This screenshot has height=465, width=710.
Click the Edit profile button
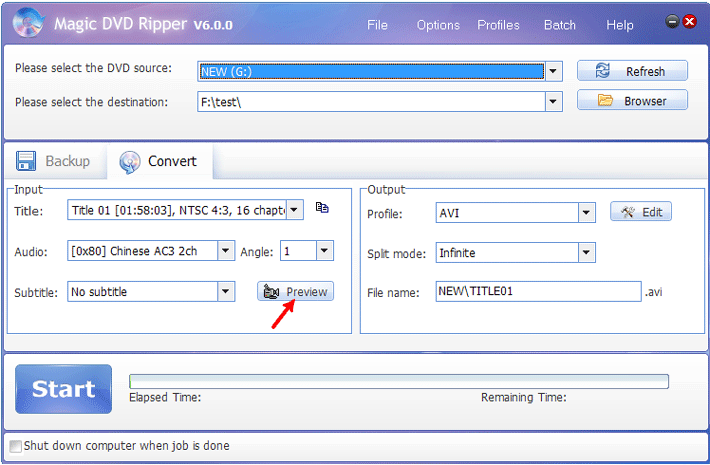click(641, 212)
